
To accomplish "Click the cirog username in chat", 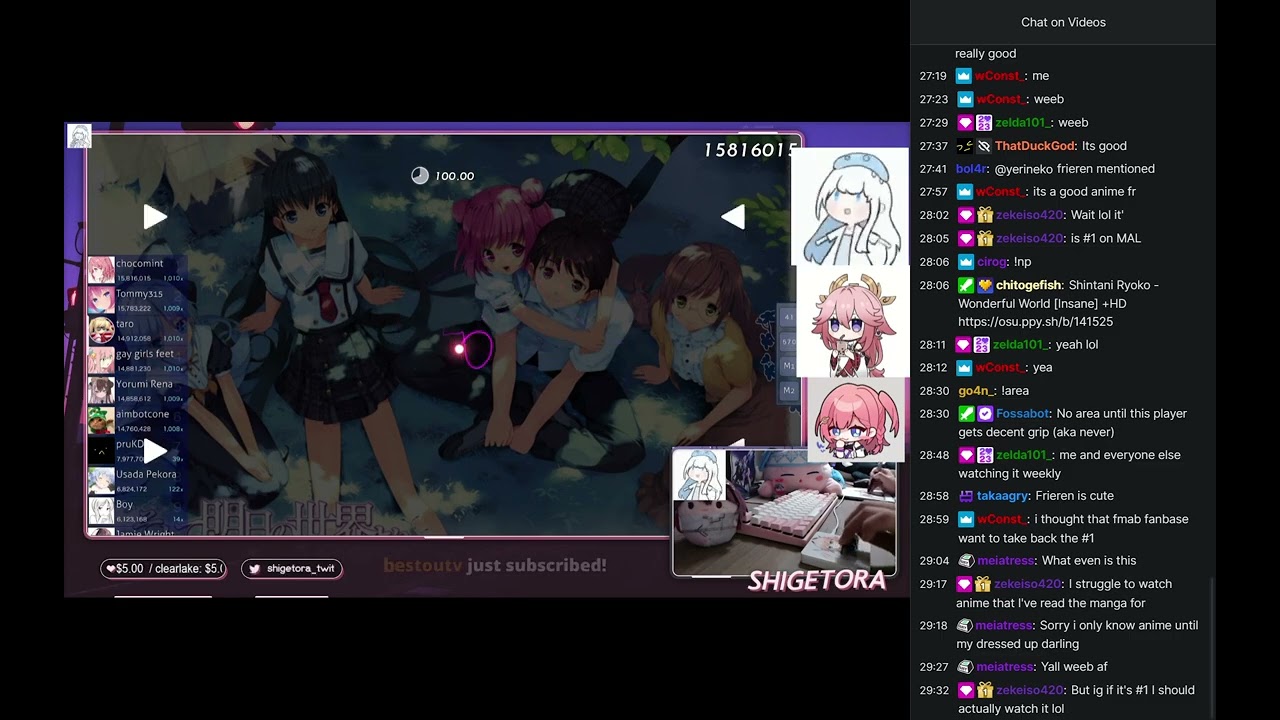I will tap(991, 262).
